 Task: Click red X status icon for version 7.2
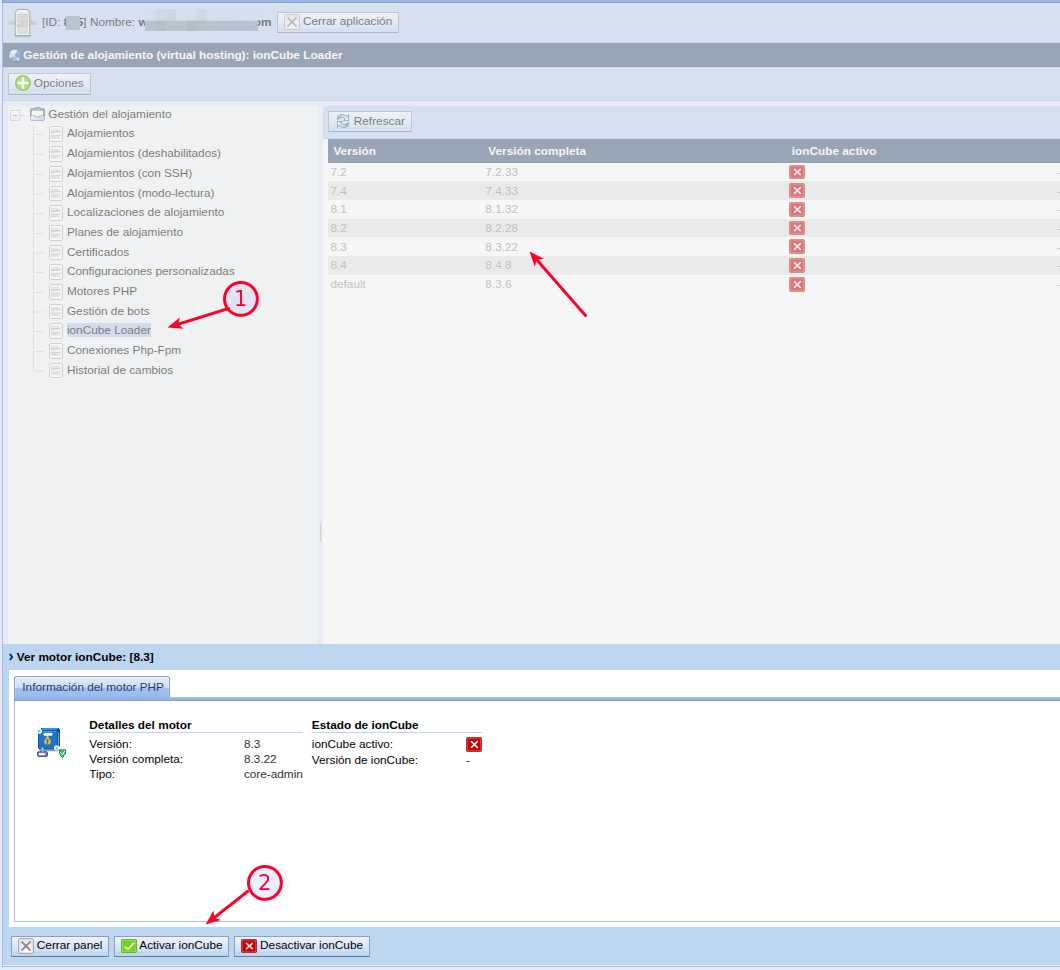tap(796, 172)
